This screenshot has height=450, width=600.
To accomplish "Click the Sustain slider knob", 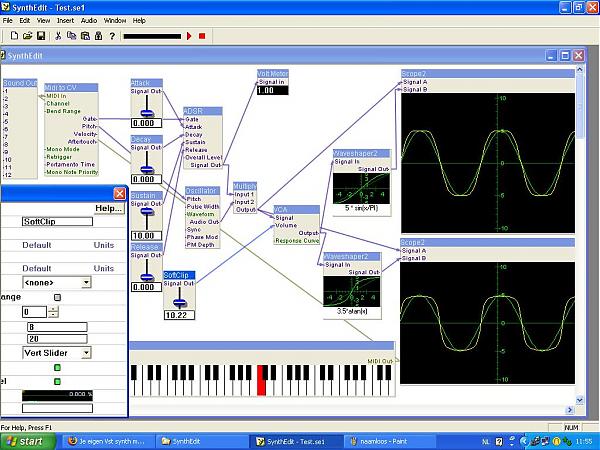I will pyautogui.click(x=147, y=212).
